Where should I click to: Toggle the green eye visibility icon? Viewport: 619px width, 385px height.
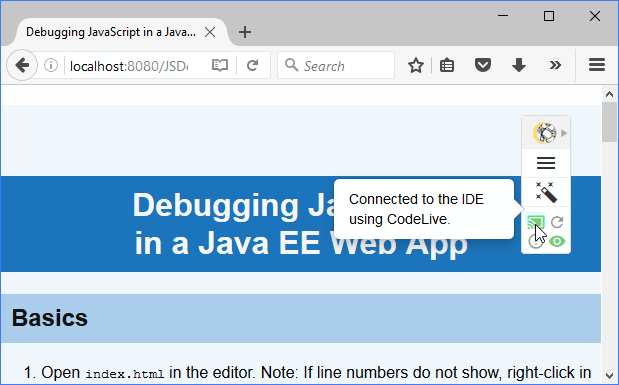click(557, 241)
